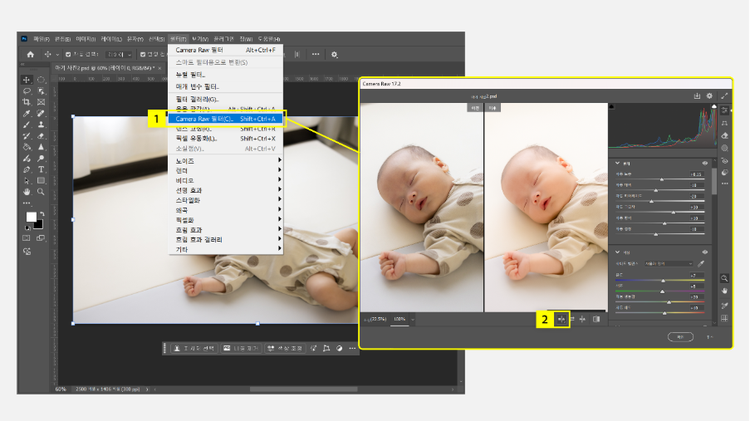Select the Path Selection tool
This screenshot has height=421, width=750.
coord(26,181)
